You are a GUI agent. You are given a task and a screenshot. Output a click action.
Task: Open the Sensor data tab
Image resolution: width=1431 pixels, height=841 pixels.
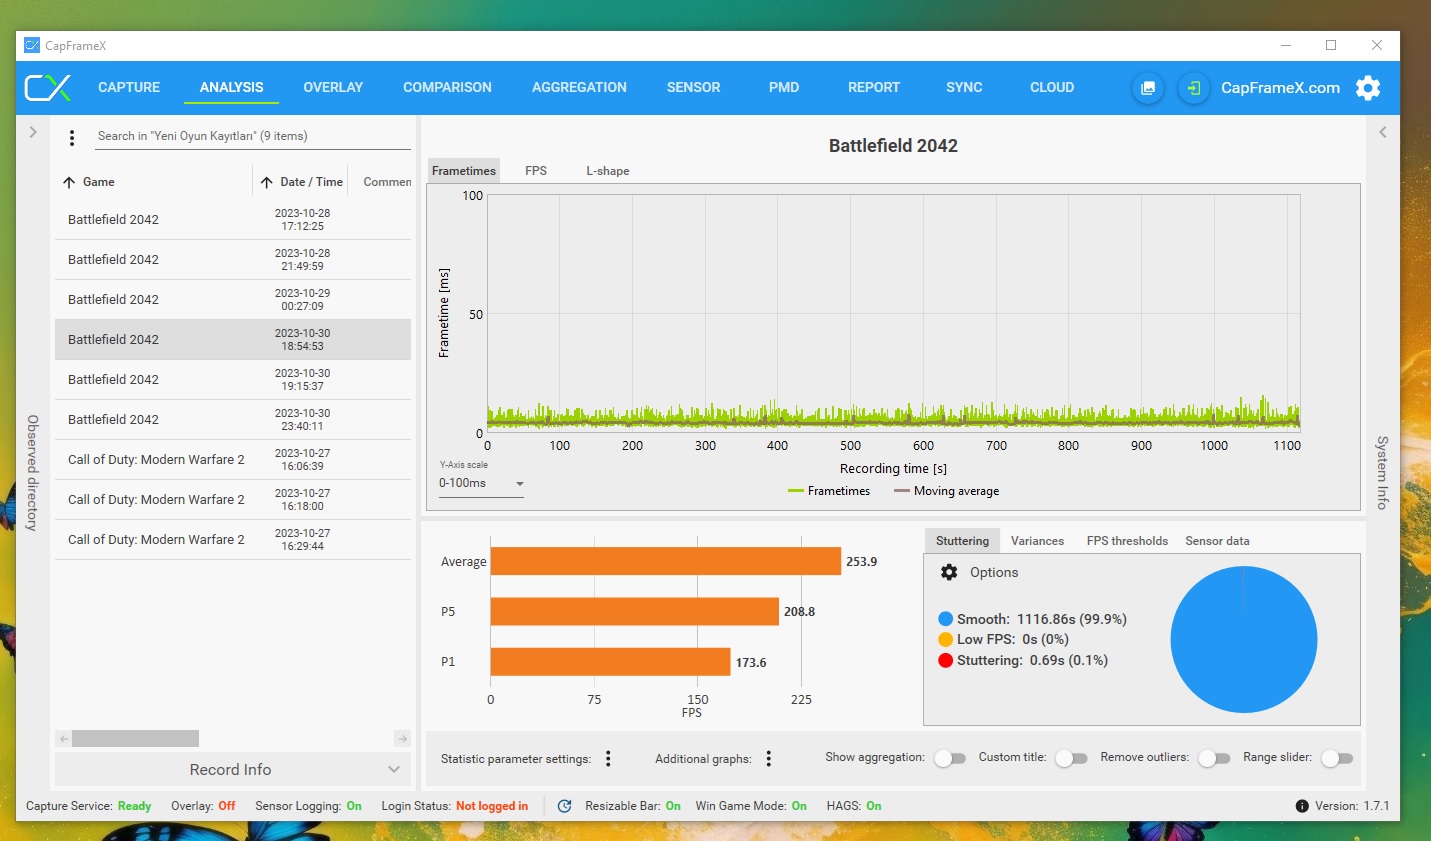[1217, 541]
